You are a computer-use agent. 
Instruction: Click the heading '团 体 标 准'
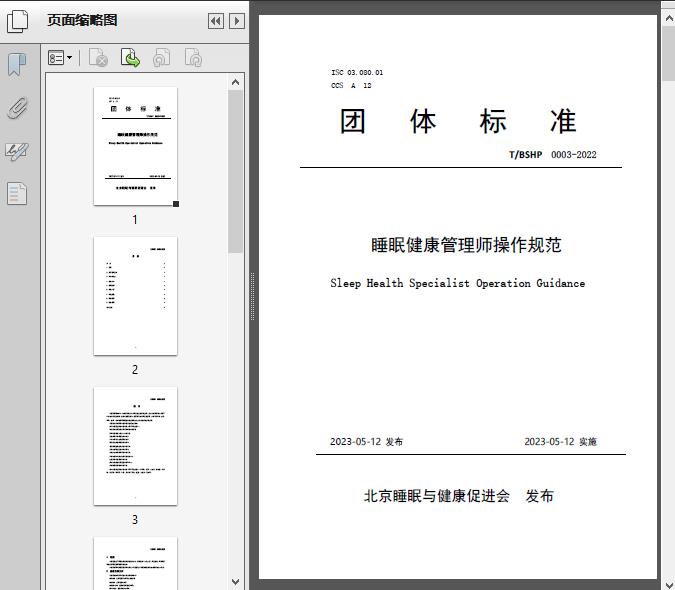click(x=458, y=121)
